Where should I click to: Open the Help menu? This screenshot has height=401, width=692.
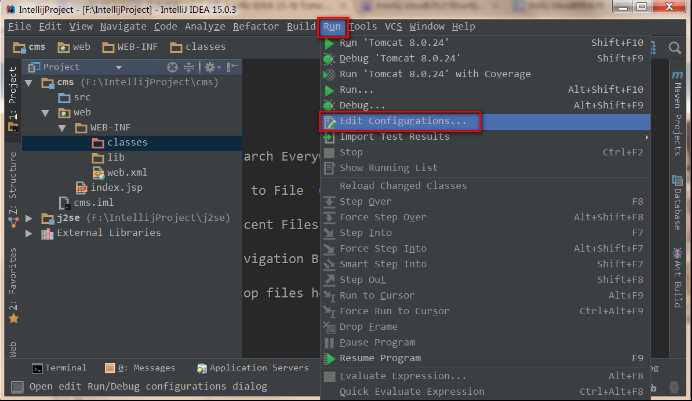click(463, 26)
